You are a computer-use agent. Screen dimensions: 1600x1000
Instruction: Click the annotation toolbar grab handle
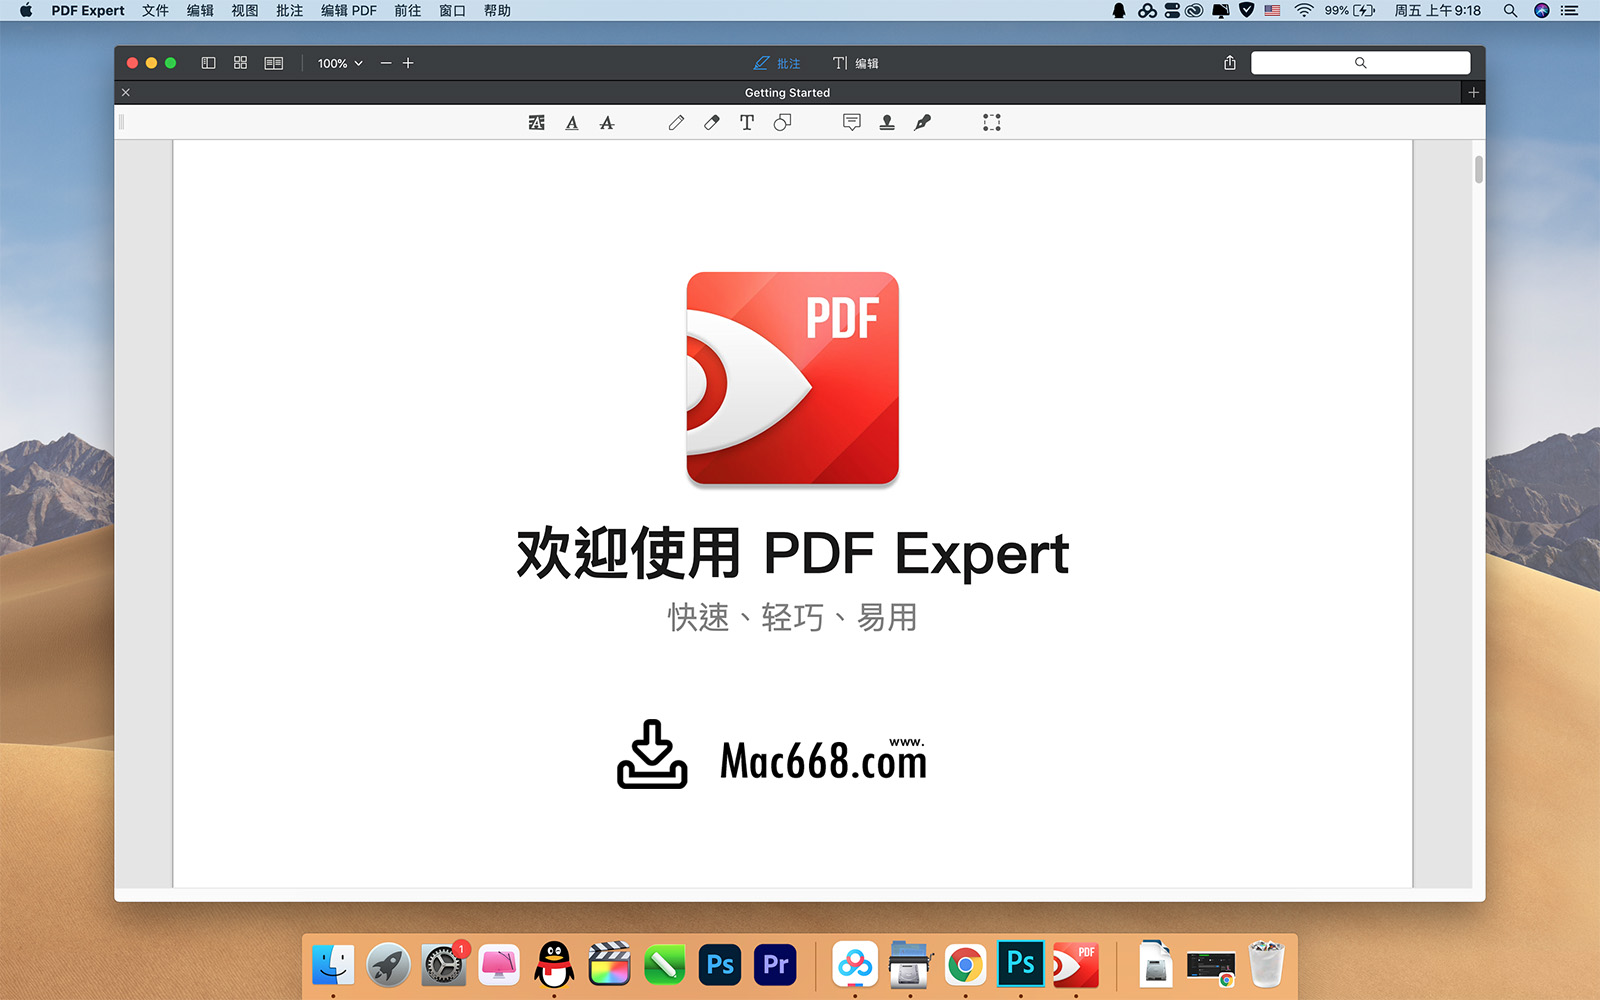click(x=122, y=123)
